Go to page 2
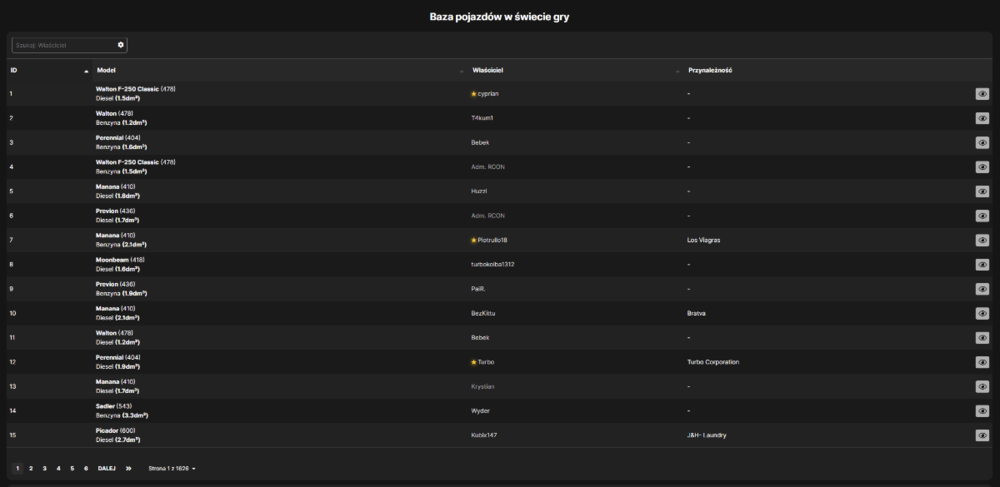The height and width of the screenshot is (487, 1000). (31, 469)
